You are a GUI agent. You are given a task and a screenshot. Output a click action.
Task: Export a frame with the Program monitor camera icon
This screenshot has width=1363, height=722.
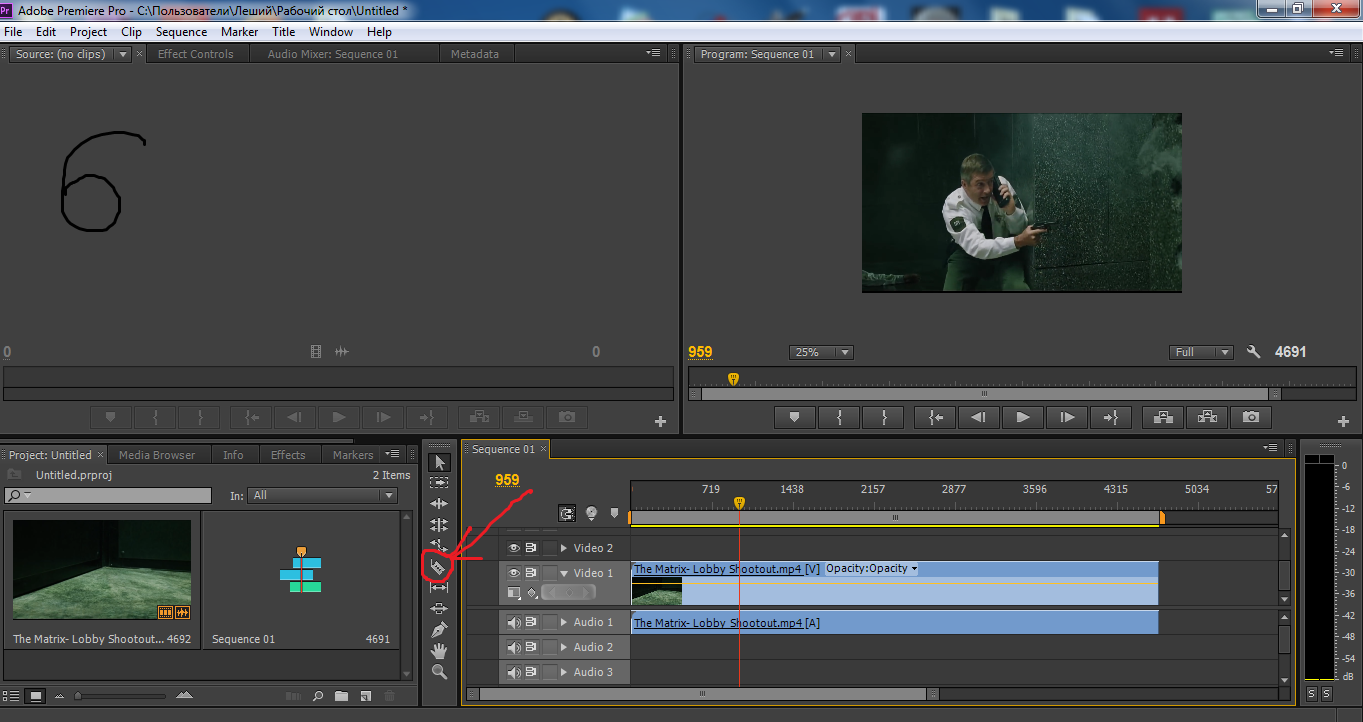click(x=1251, y=417)
